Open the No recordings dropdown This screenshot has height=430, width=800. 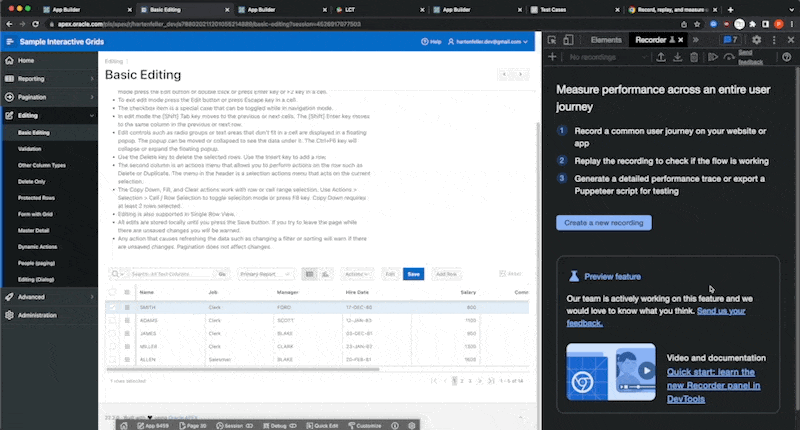(x=605, y=57)
